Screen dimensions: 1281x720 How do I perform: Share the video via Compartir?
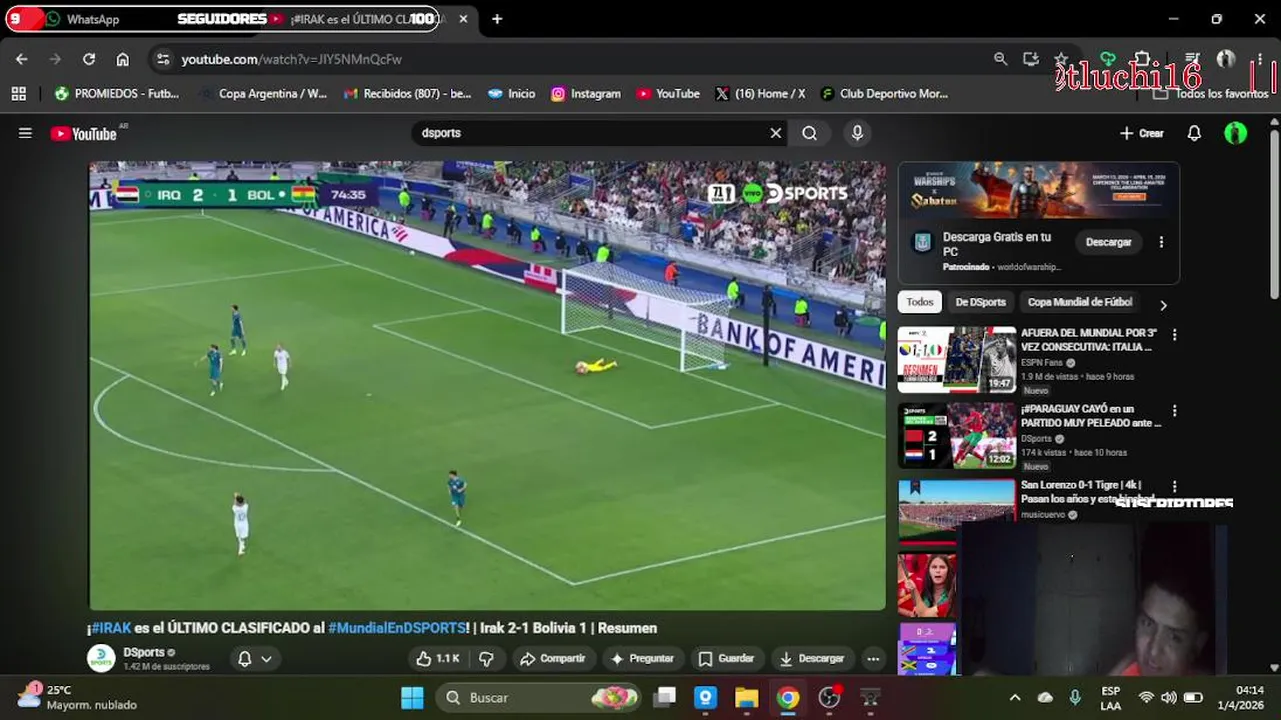point(553,659)
